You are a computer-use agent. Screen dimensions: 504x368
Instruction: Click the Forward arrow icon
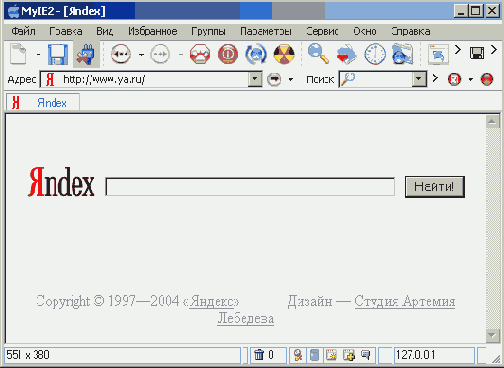tap(160, 54)
